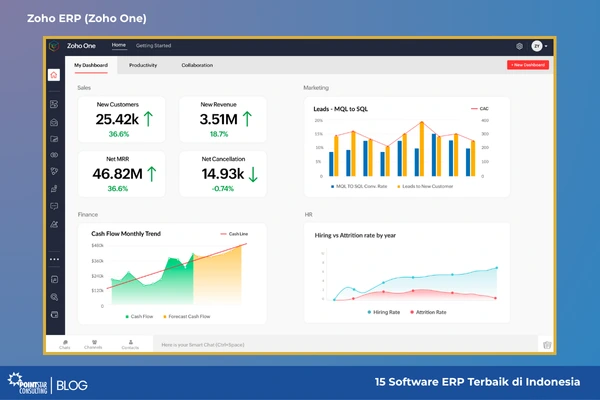Open the Net MRR 46.82M card
600x400 pixels.
click(122, 174)
